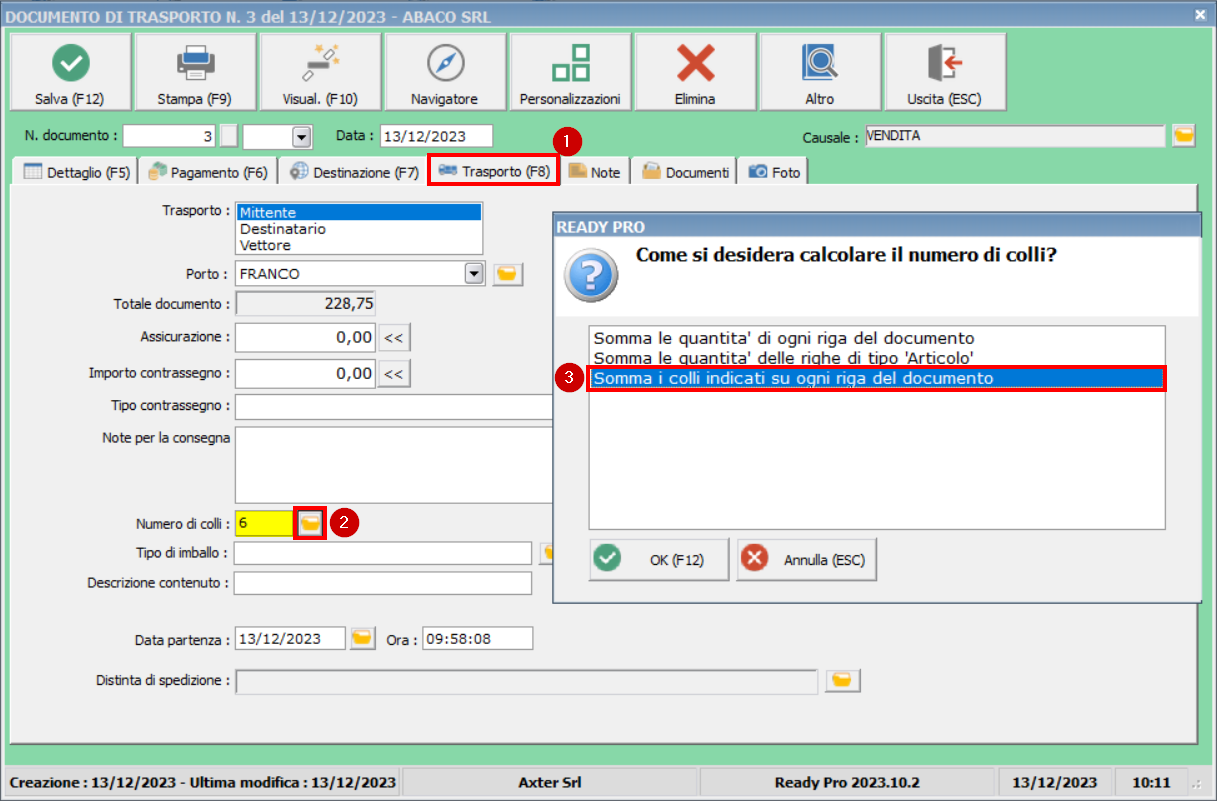Click the Descrizione contenuto input field
Viewport: 1217px width, 801px height.
383,583
